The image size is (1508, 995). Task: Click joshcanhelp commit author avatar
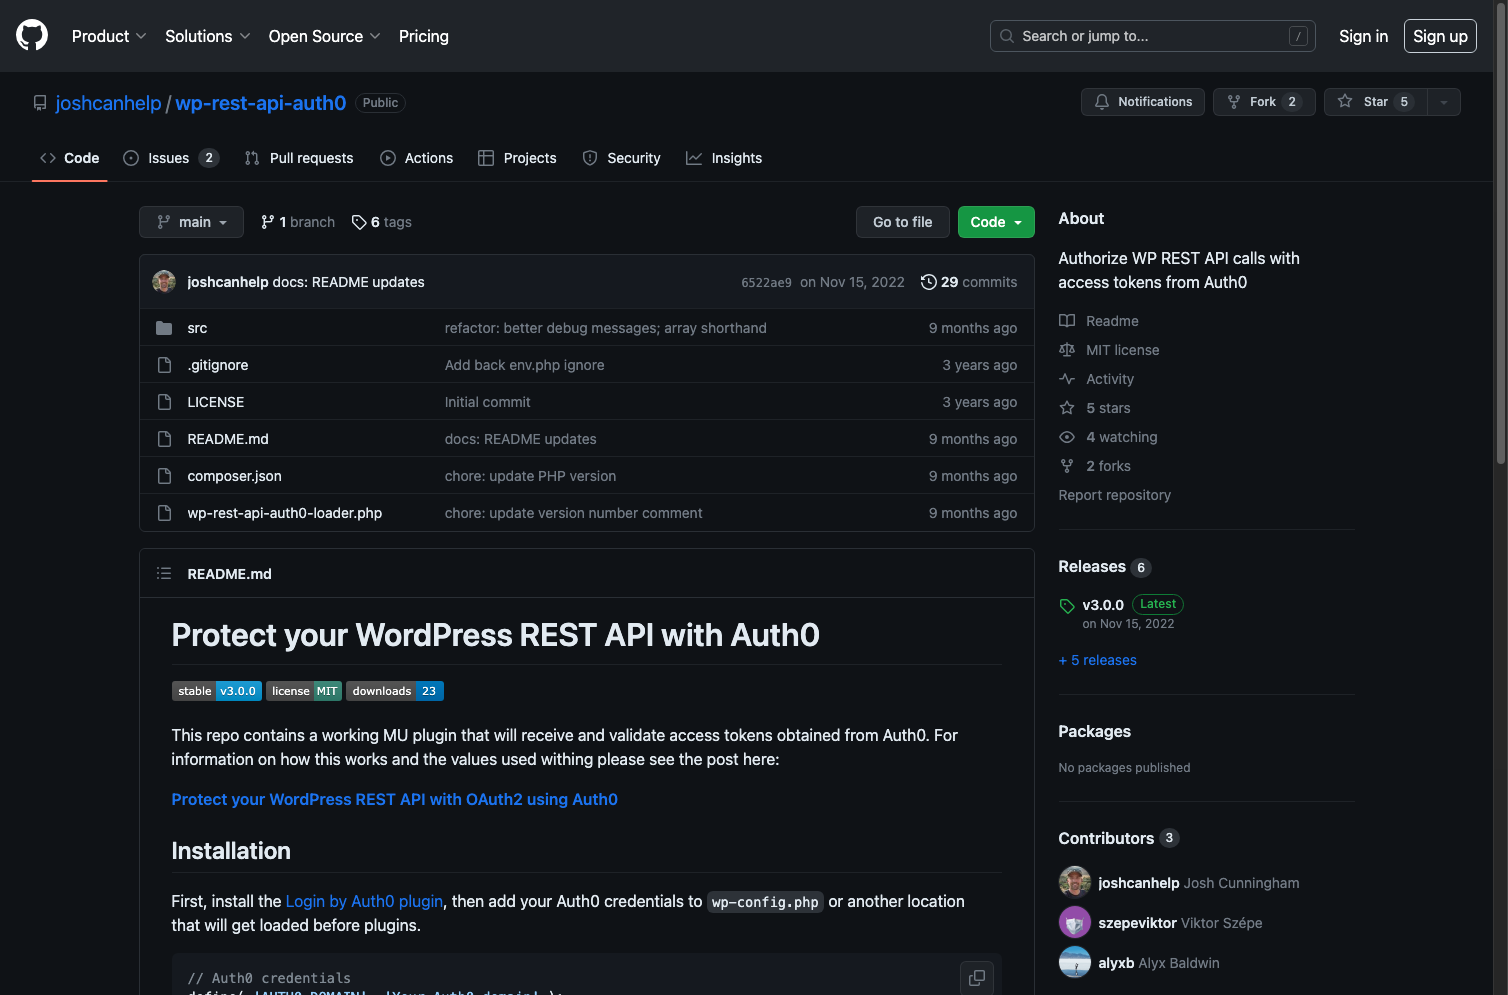point(164,282)
